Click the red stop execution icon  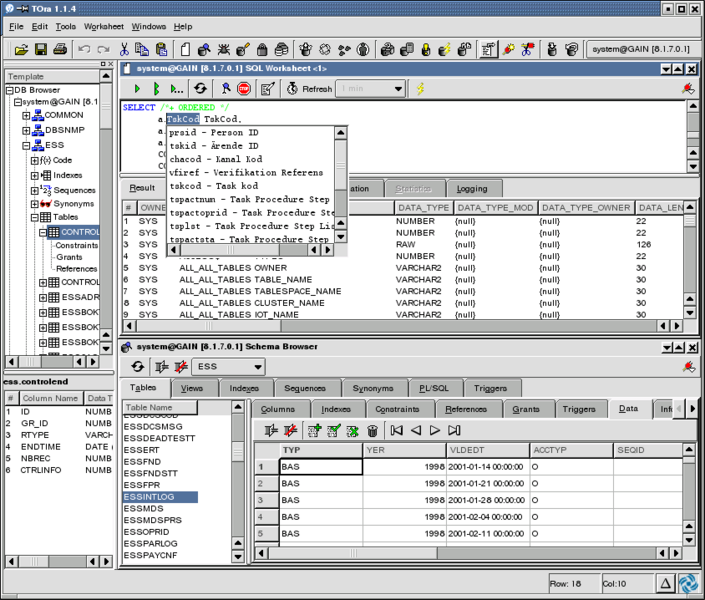click(244, 89)
